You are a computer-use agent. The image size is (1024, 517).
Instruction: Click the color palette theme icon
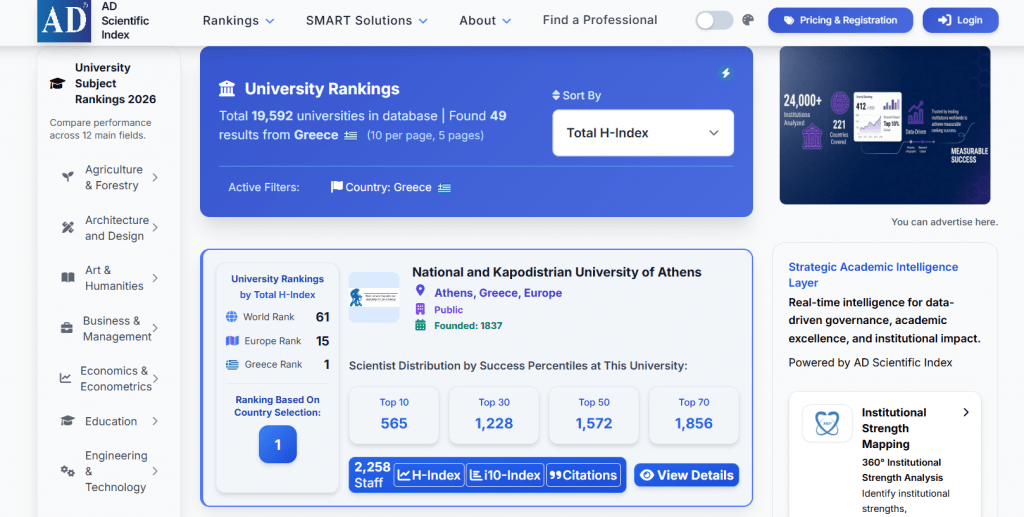(x=748, y=20)
